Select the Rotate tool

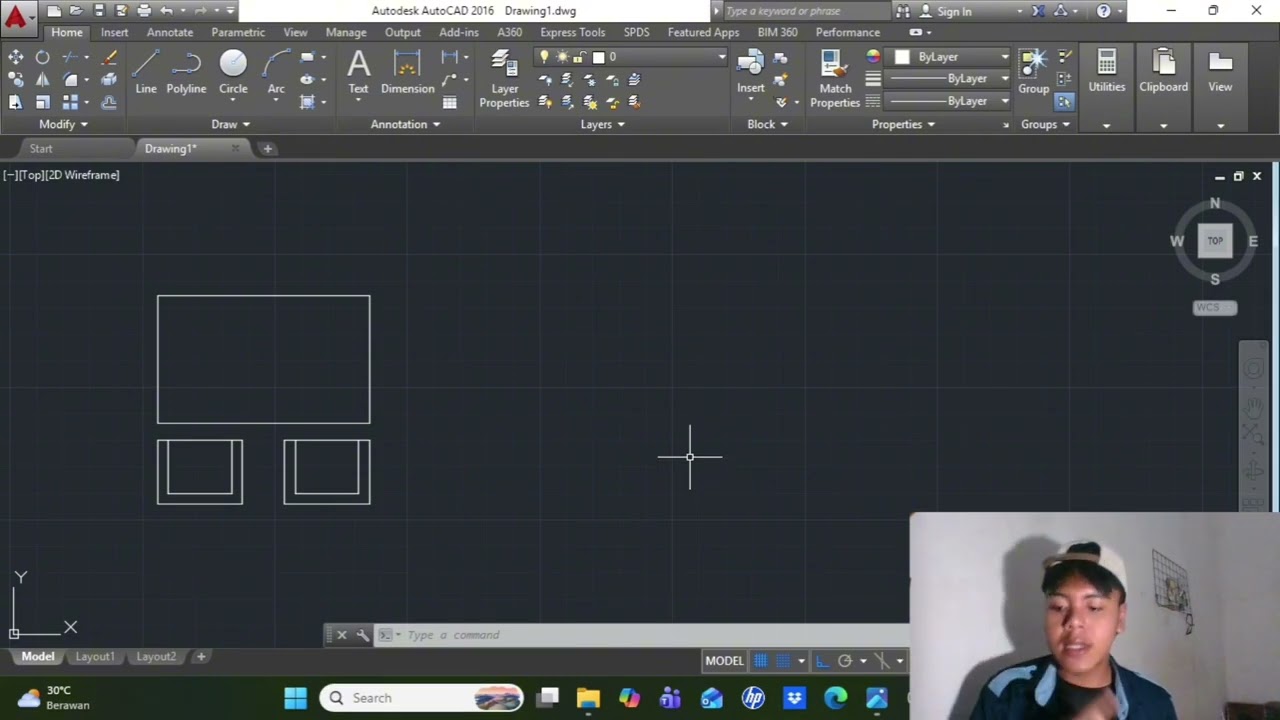(x=42, y=57)
